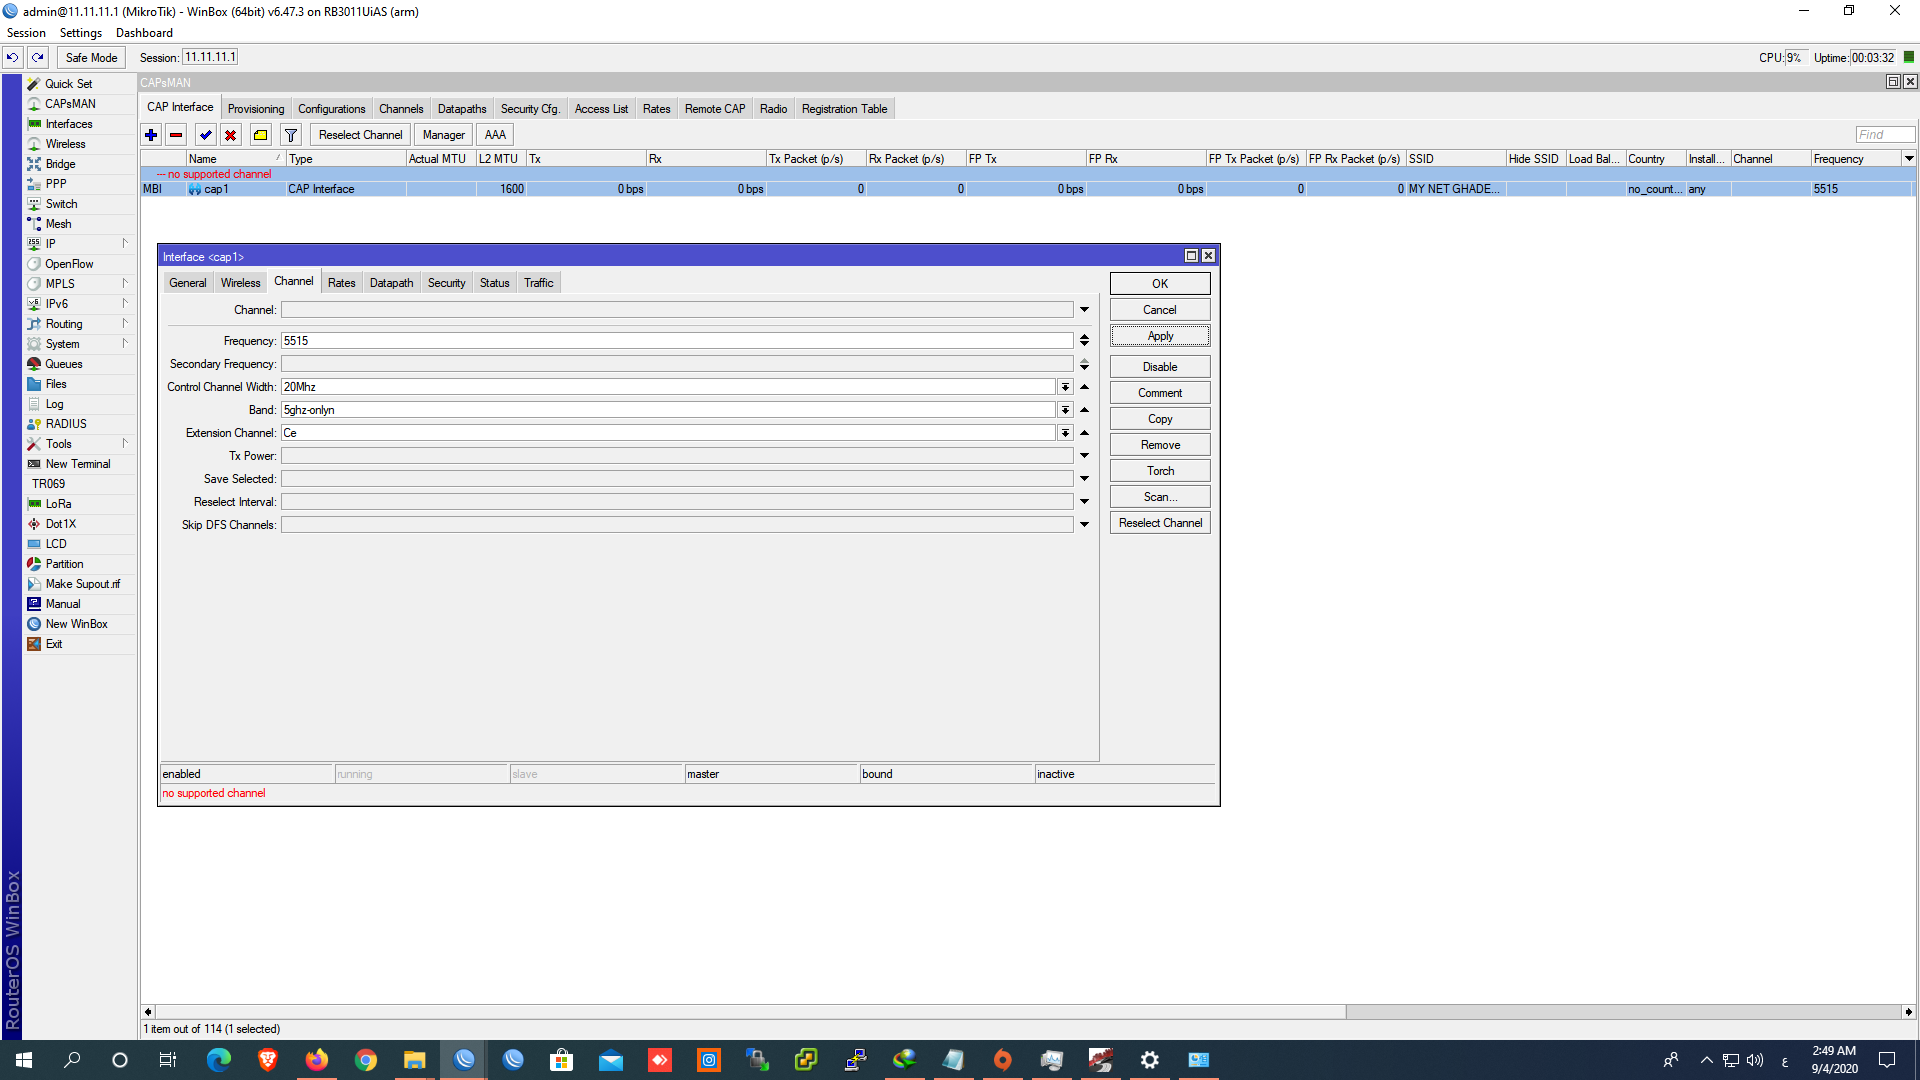This screenshot has width=1920, height=1080.
Task: Increase Frequency with the up stepper arrow
Action: click(x=1085, y=335)
